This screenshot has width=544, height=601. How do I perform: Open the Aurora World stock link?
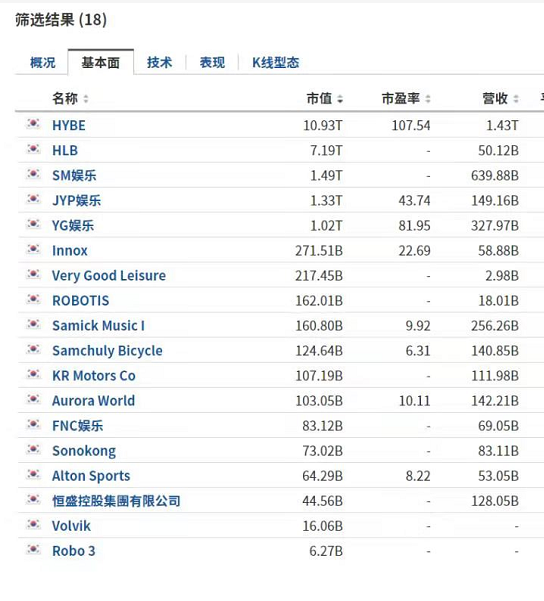pyautogui.click(x=94, y=401)
